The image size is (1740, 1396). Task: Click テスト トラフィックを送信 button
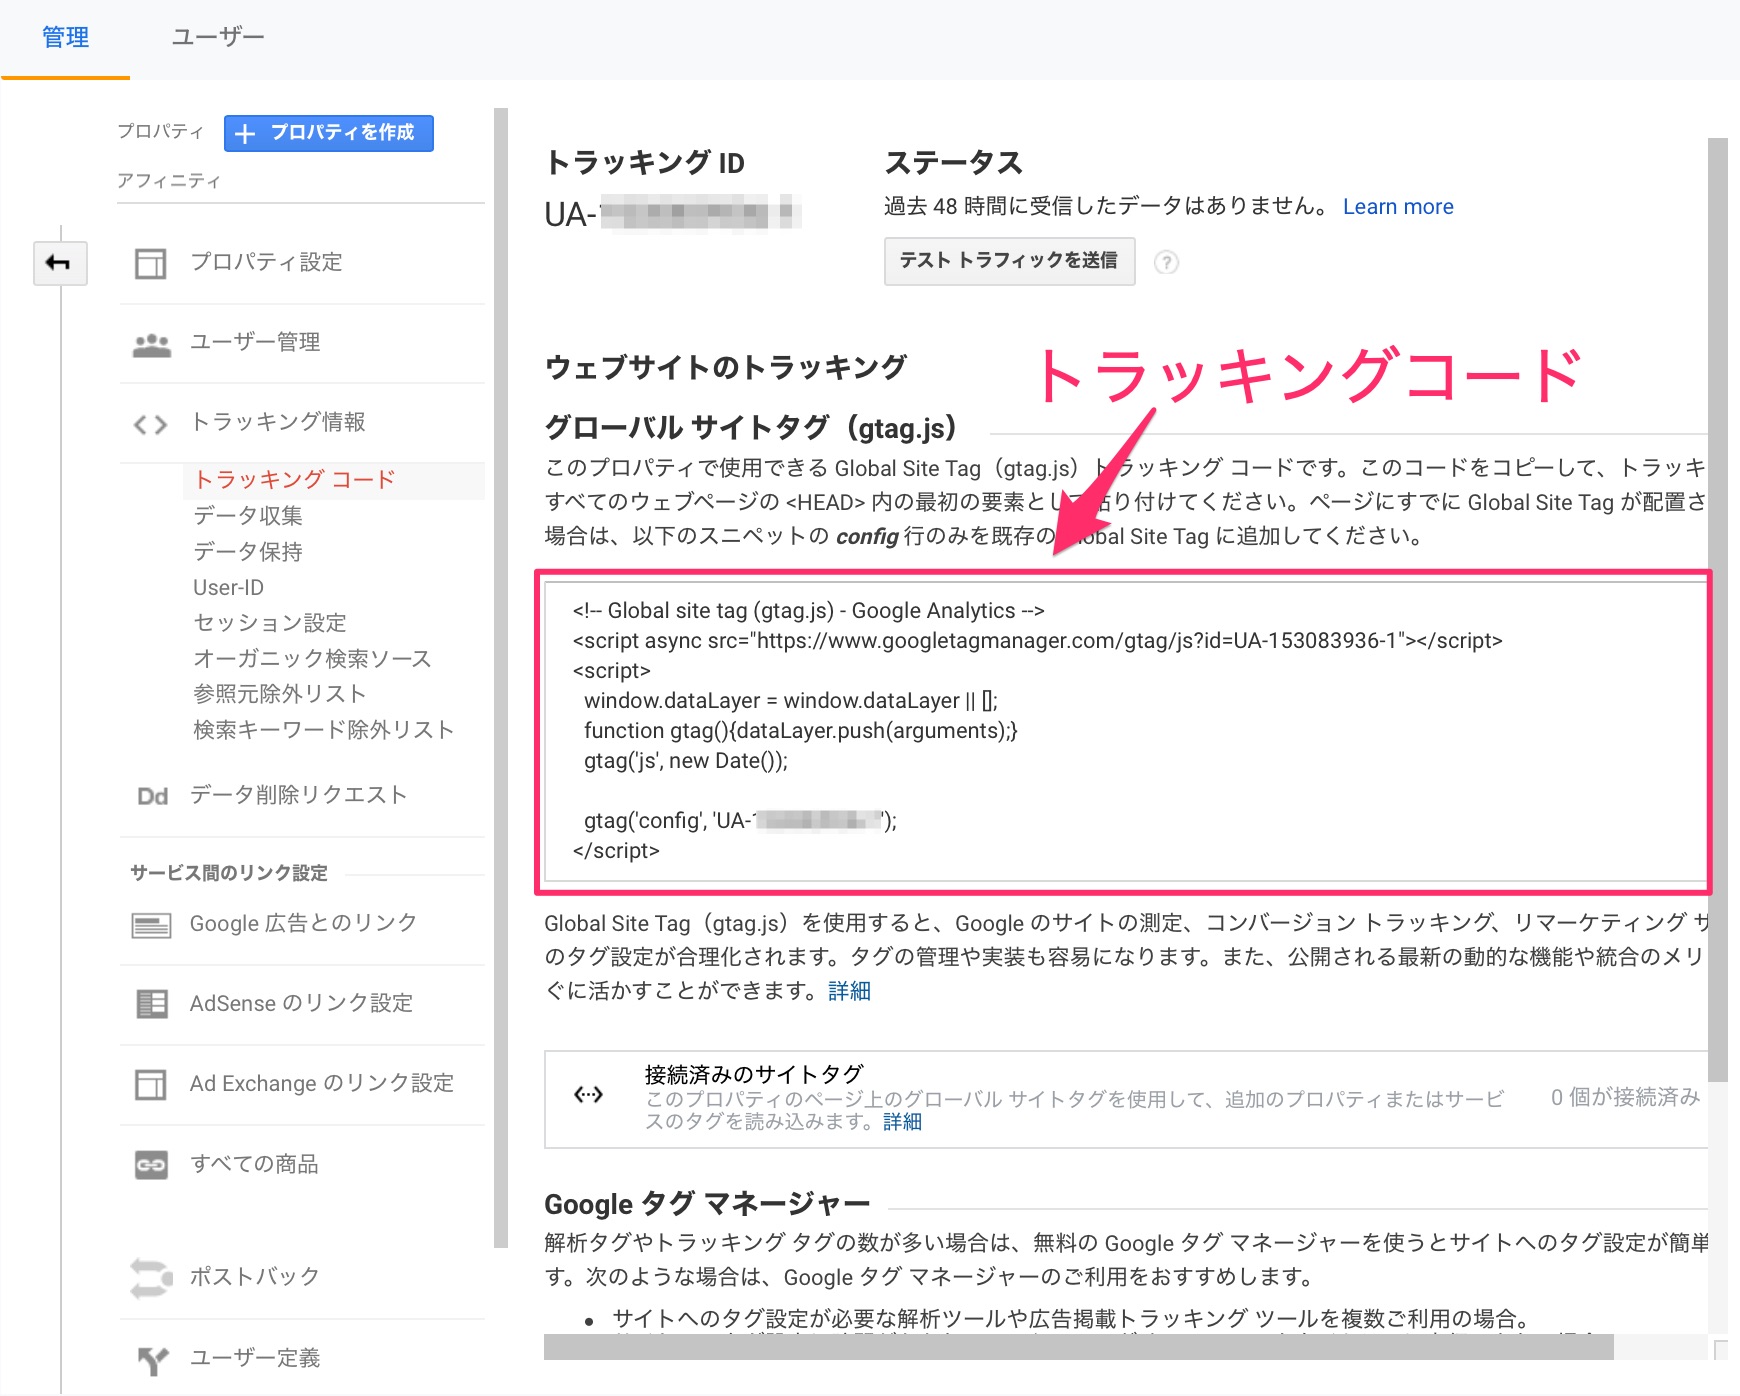(x=1008, y=261)
